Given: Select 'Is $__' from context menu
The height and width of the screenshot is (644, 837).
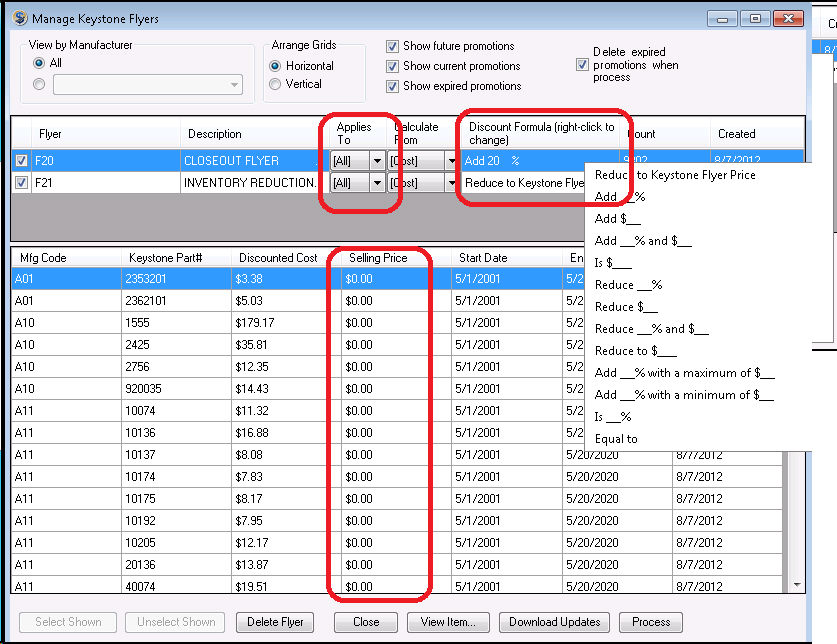Looking at the screenshot, I should pyautogui.click(x=613, y=263).
